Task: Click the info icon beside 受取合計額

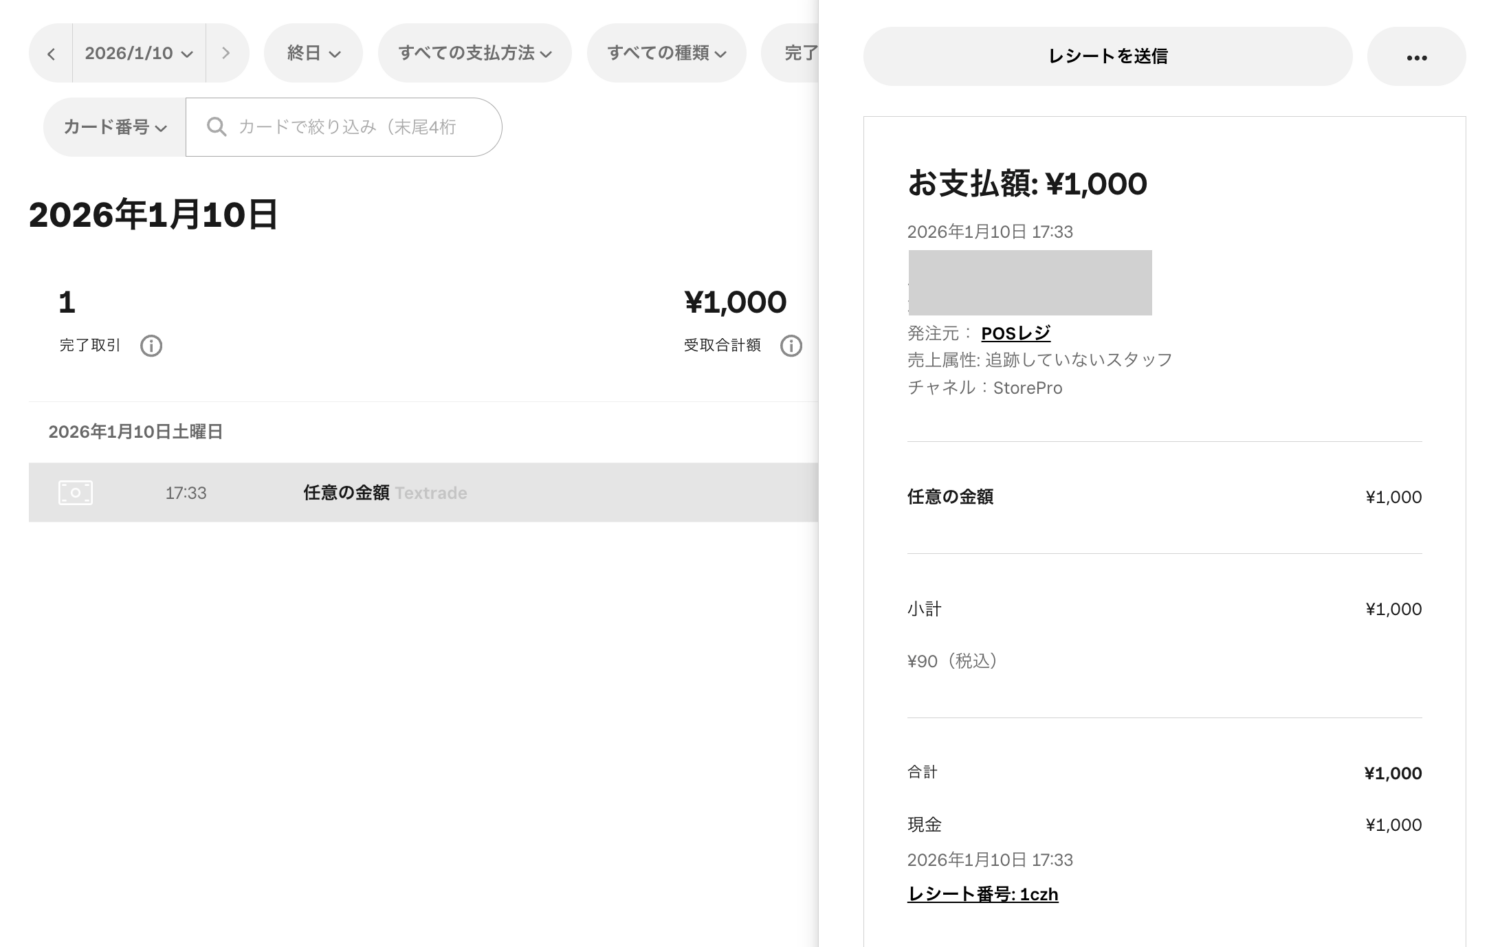Action: (x=791, y=346)
